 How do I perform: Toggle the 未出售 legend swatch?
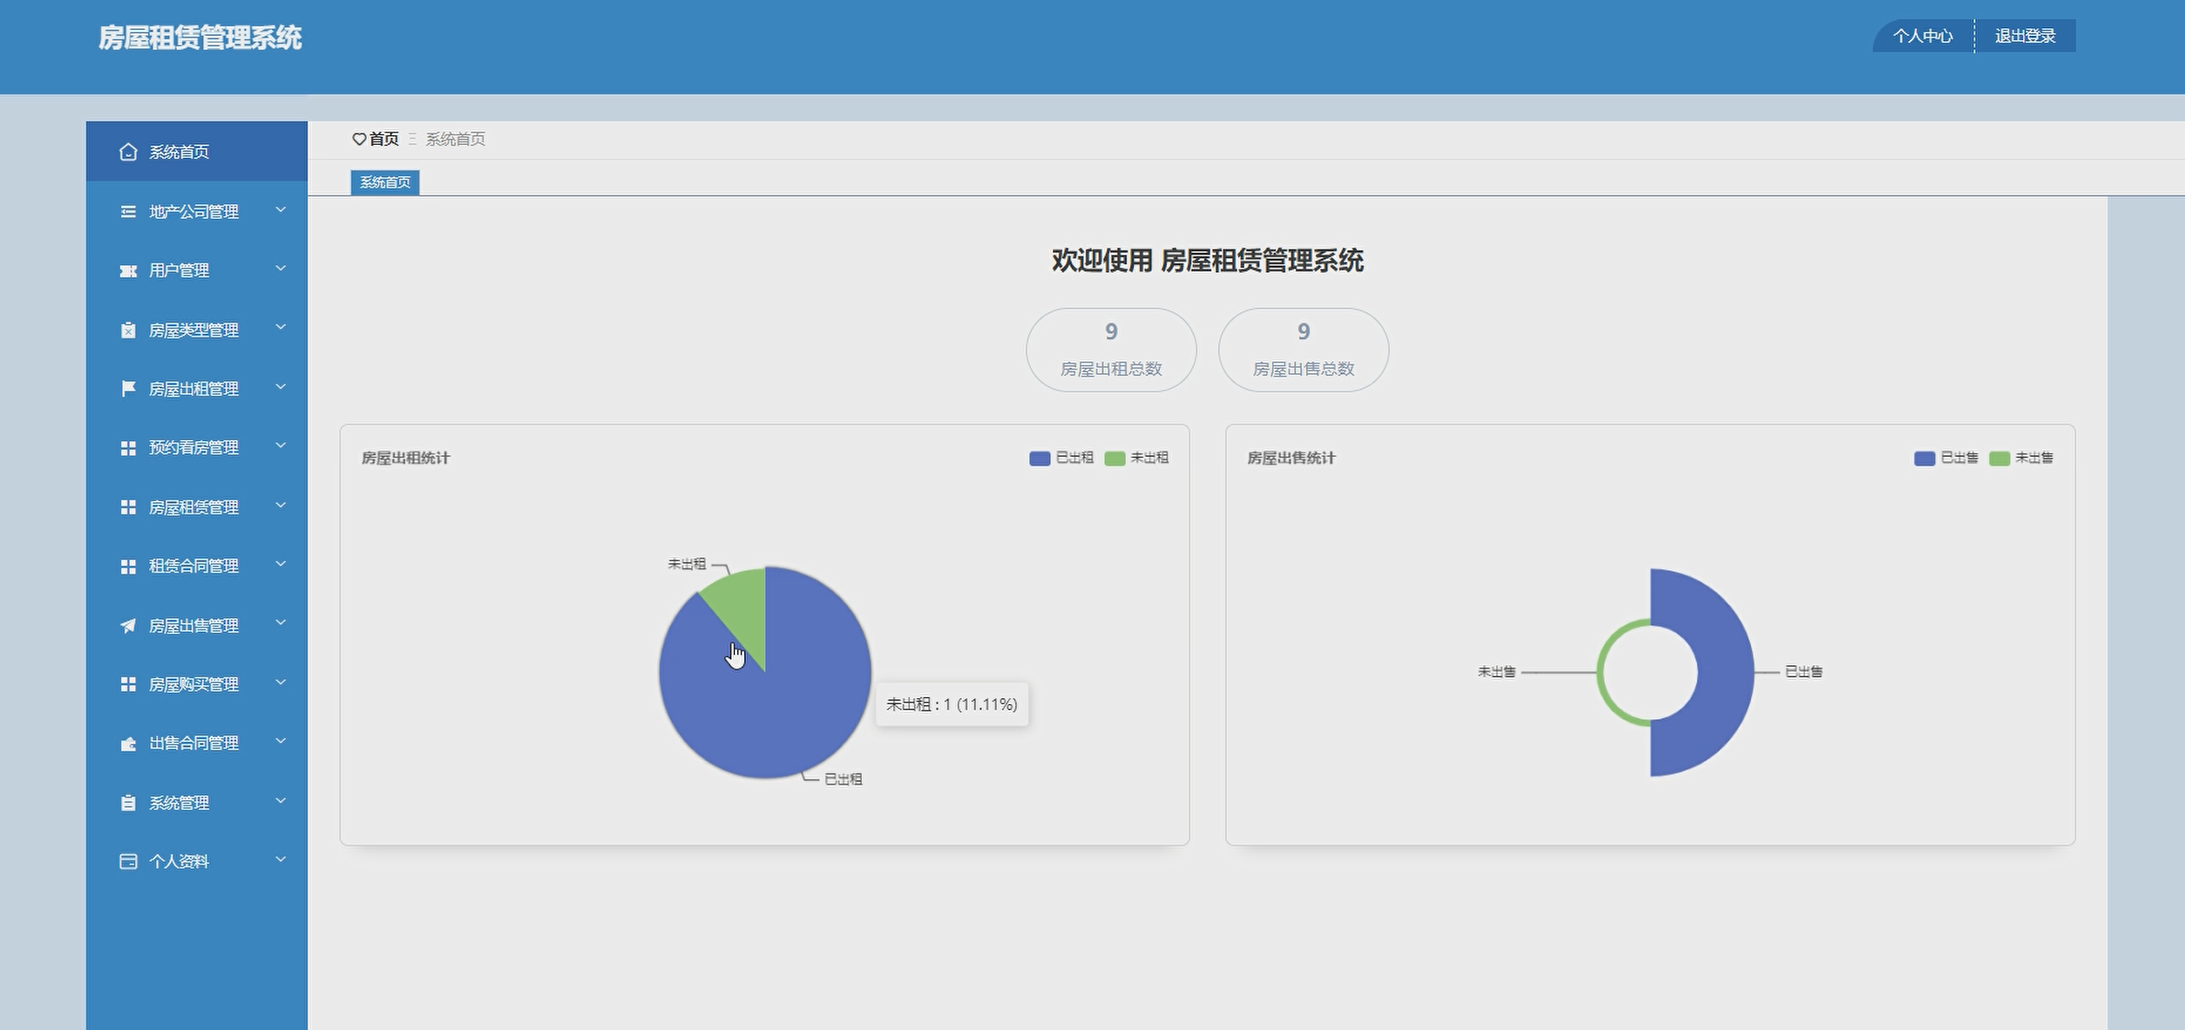(x=1999, y=458)
